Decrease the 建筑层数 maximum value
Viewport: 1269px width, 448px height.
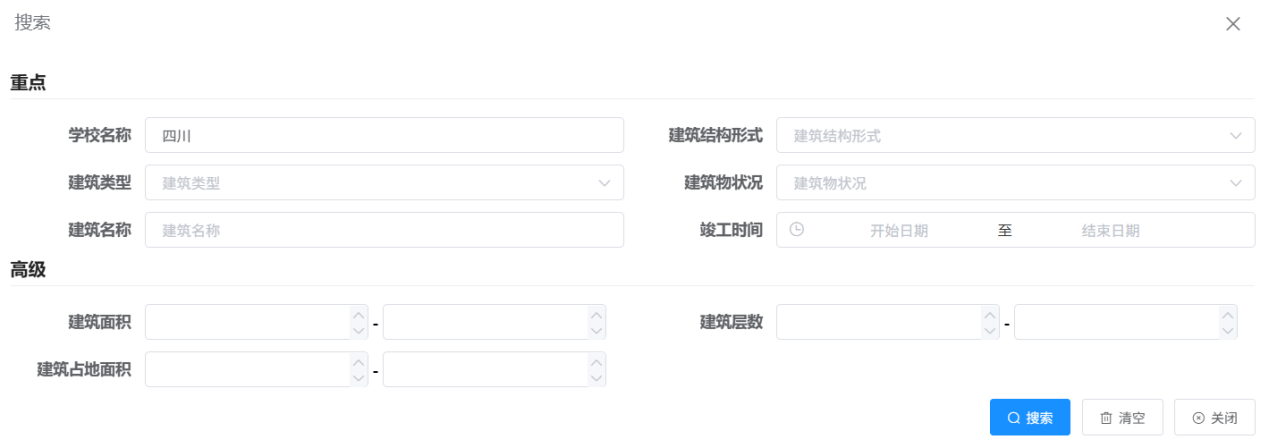[x=1228, y=330]
